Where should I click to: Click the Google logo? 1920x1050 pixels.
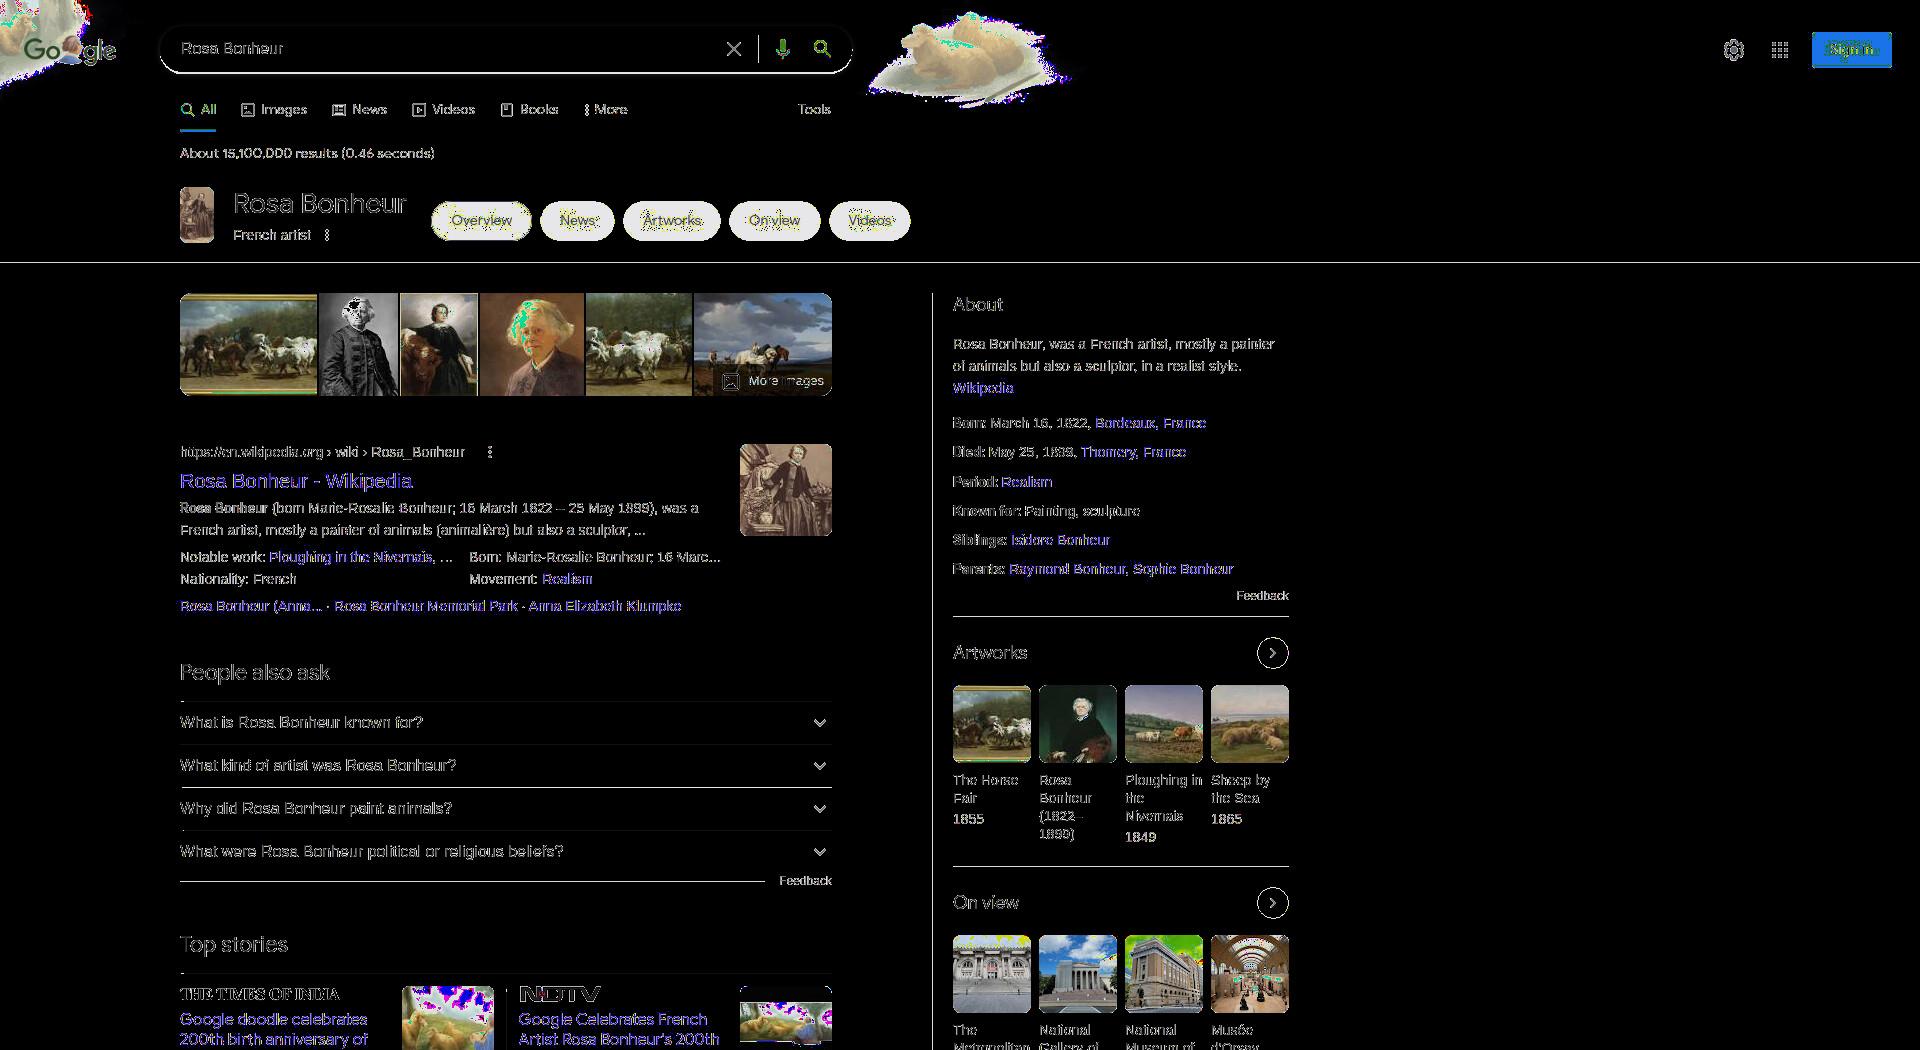tap(70, 50)
